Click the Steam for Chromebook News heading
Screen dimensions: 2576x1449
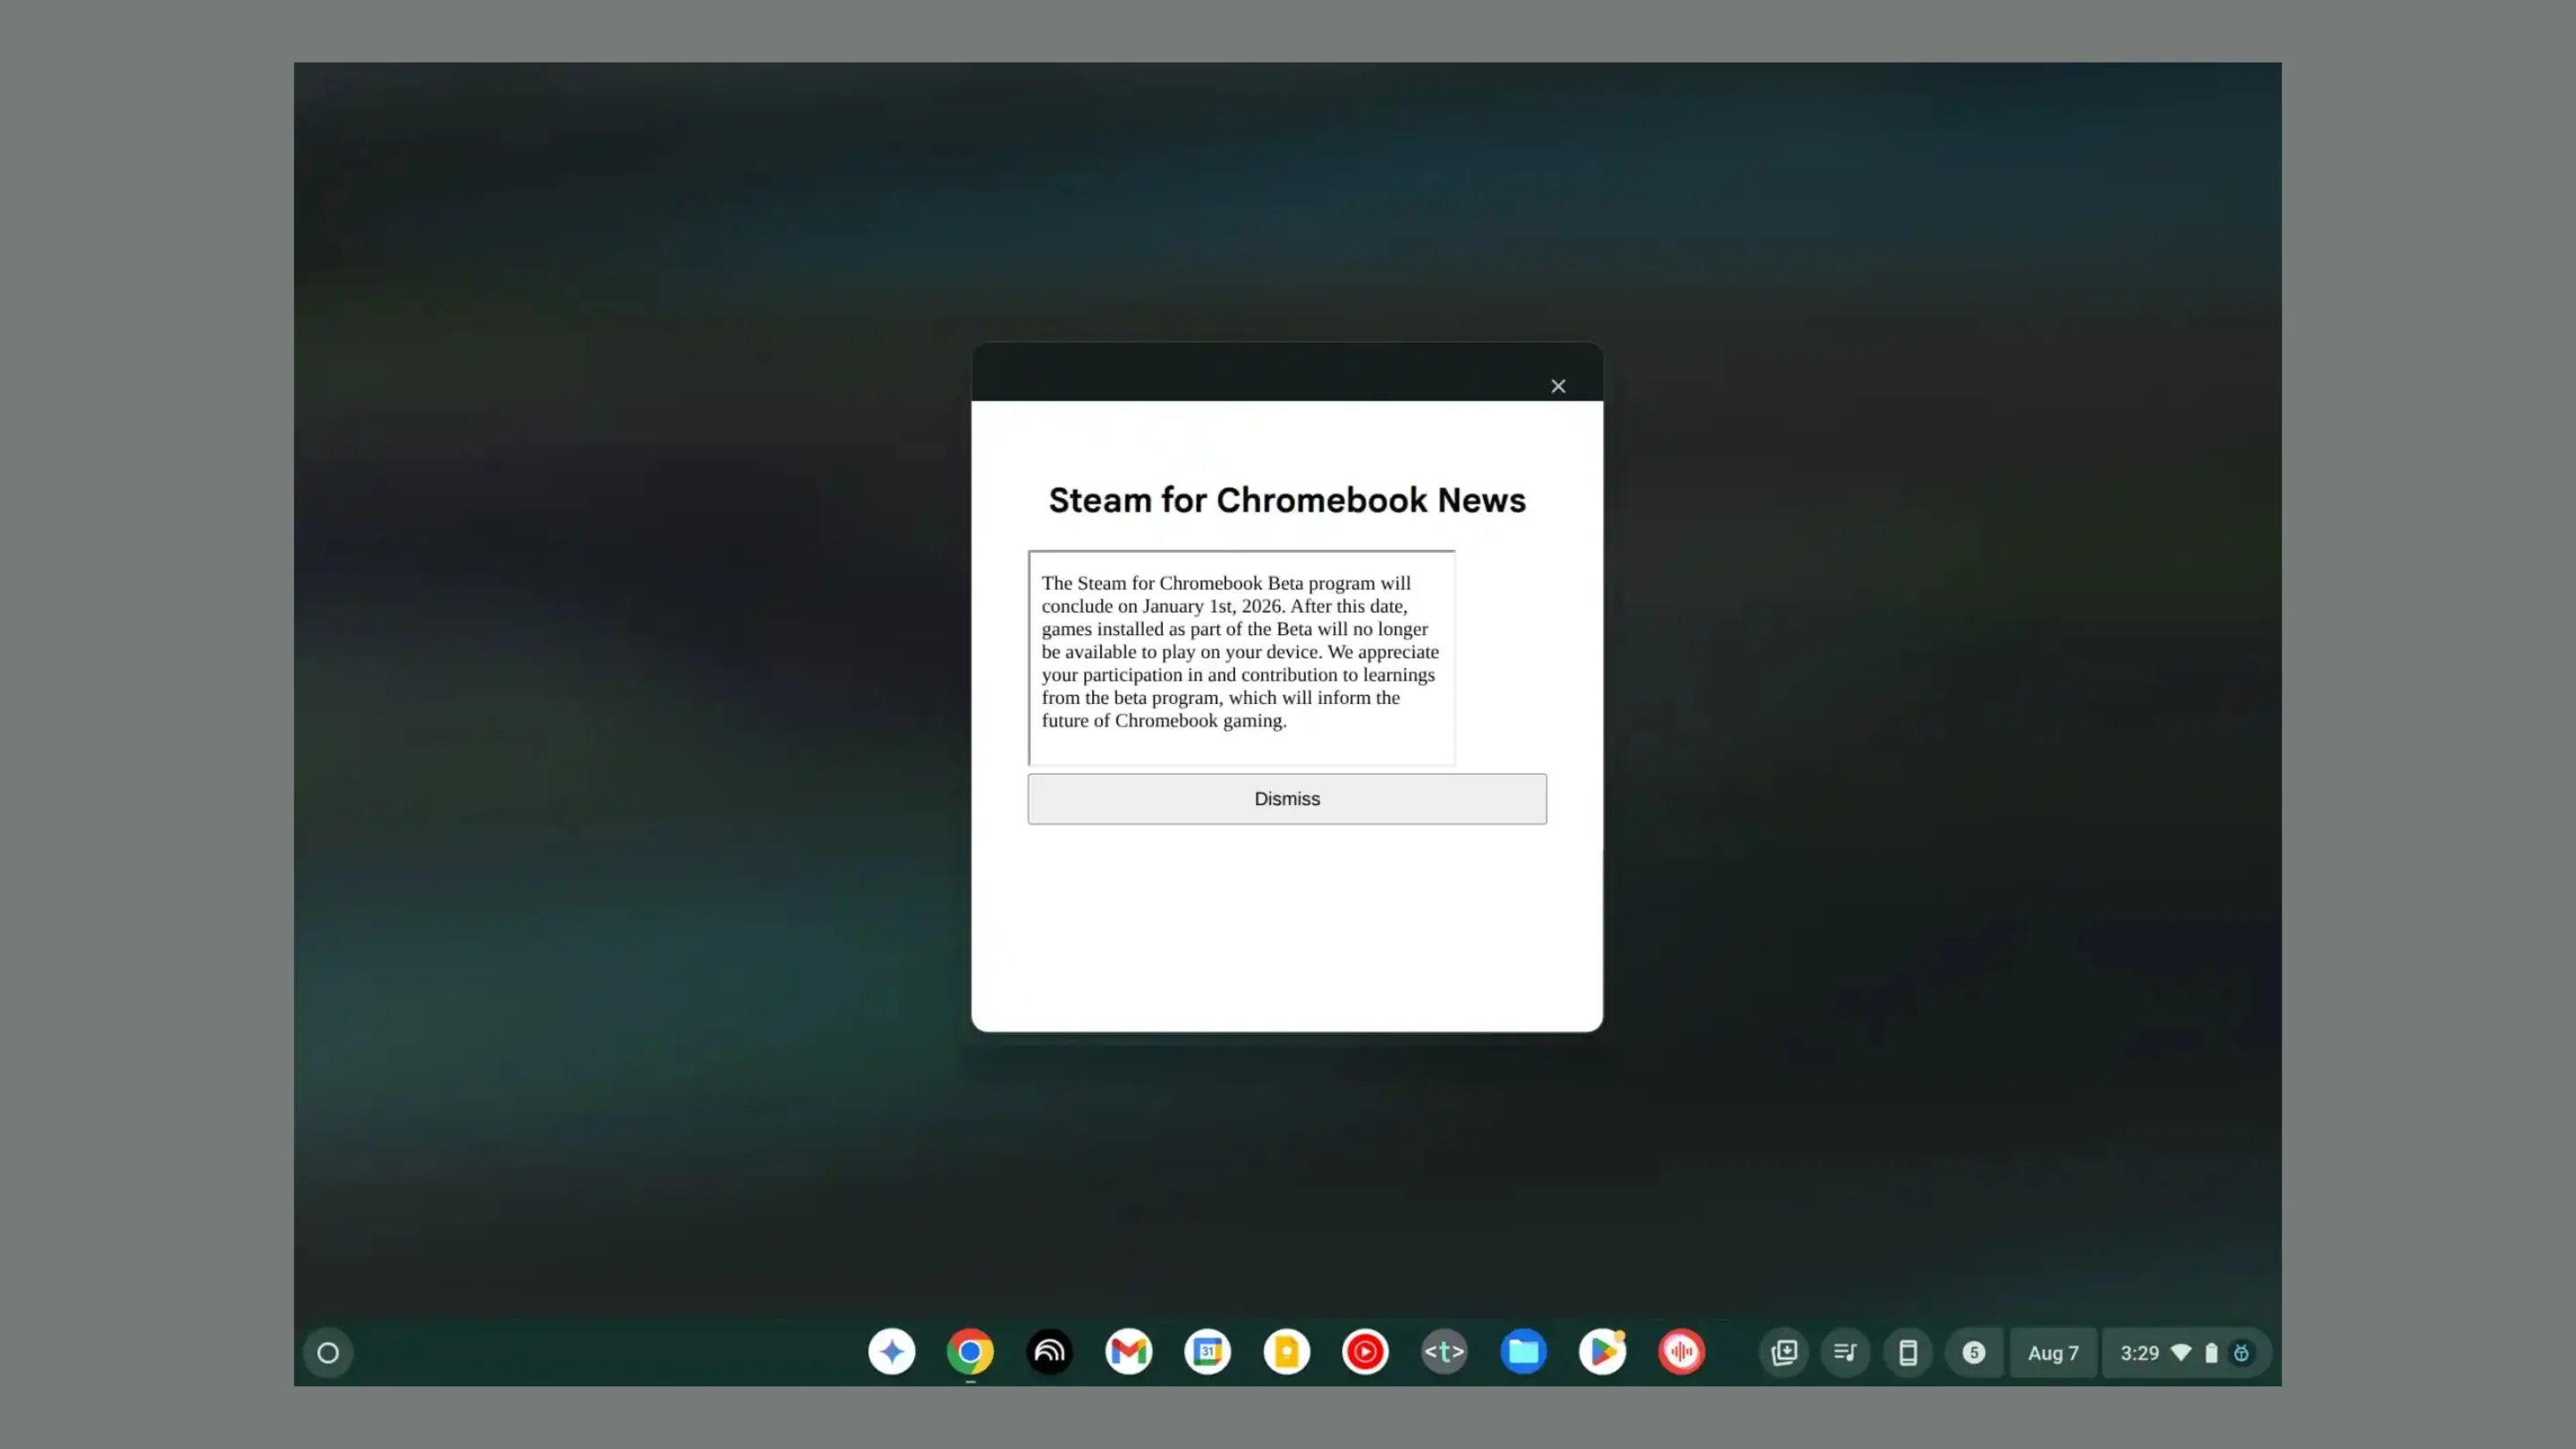tap(1287, 500)
